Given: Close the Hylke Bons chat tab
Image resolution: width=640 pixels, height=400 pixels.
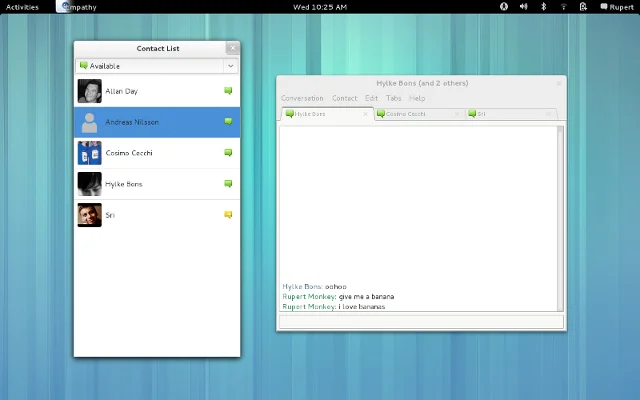Looking at the screenshot, I should (x=367, y=114).
